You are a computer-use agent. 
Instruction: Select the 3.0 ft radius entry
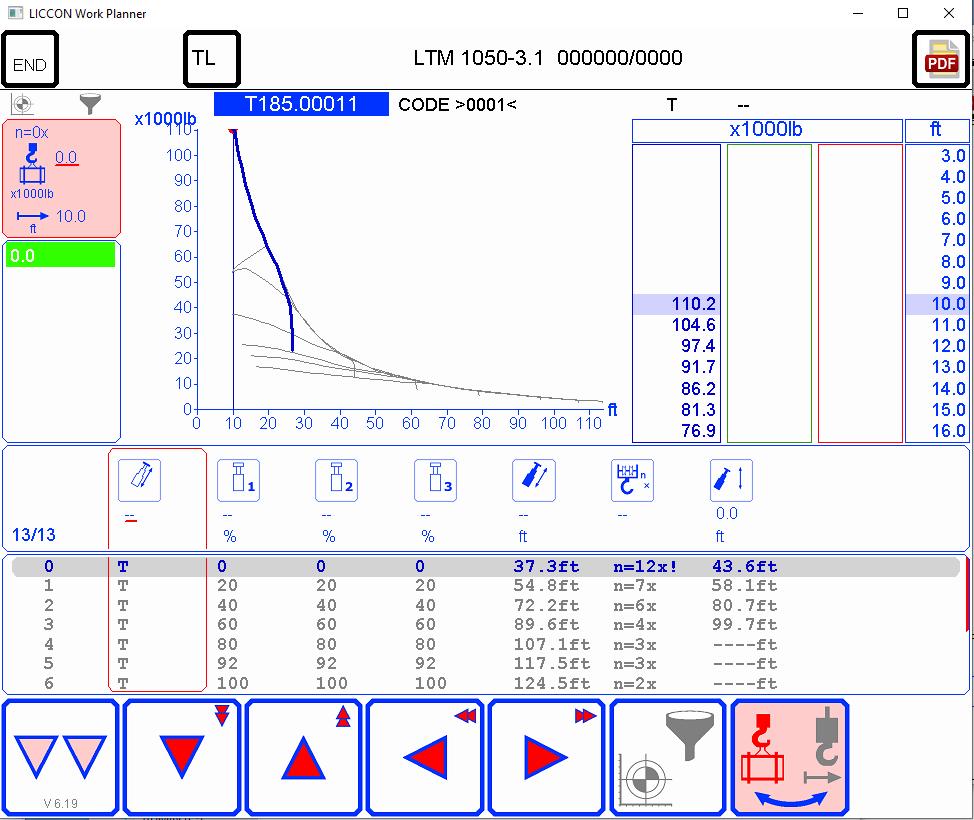click(x=953, y=155)
